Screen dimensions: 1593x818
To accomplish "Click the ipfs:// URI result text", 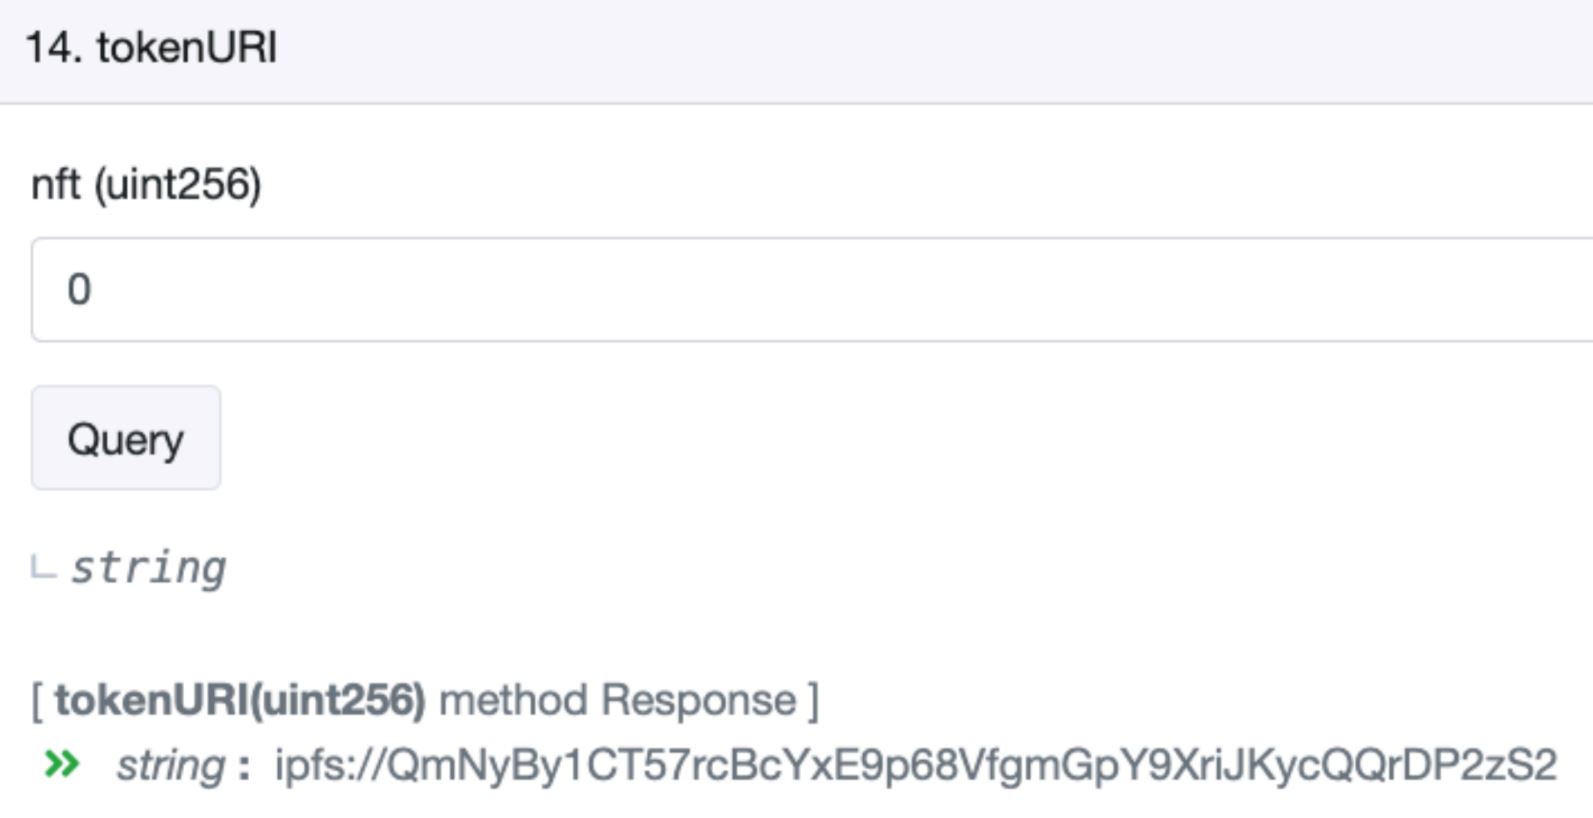I will (x=915, y=766).
